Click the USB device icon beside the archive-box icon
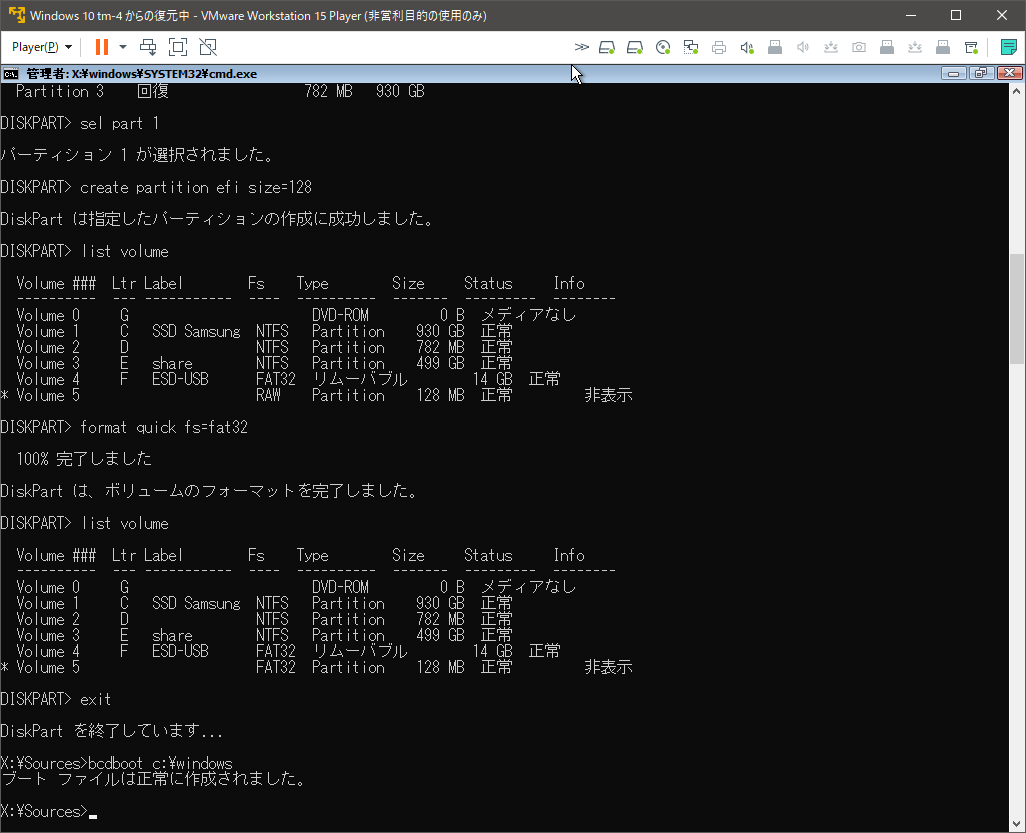Image resolution: width=1026 pixels, height=833 pixels. click(x=943, y=47)
